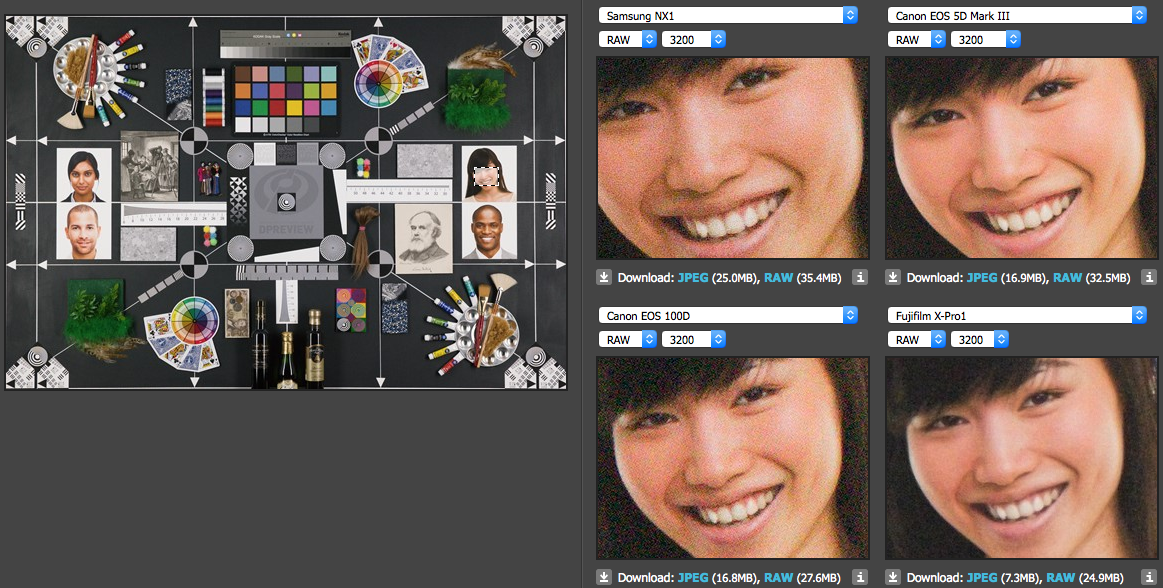
Task: Change ISO 3200 for Samsung NX1
Action: click(693, 40)
